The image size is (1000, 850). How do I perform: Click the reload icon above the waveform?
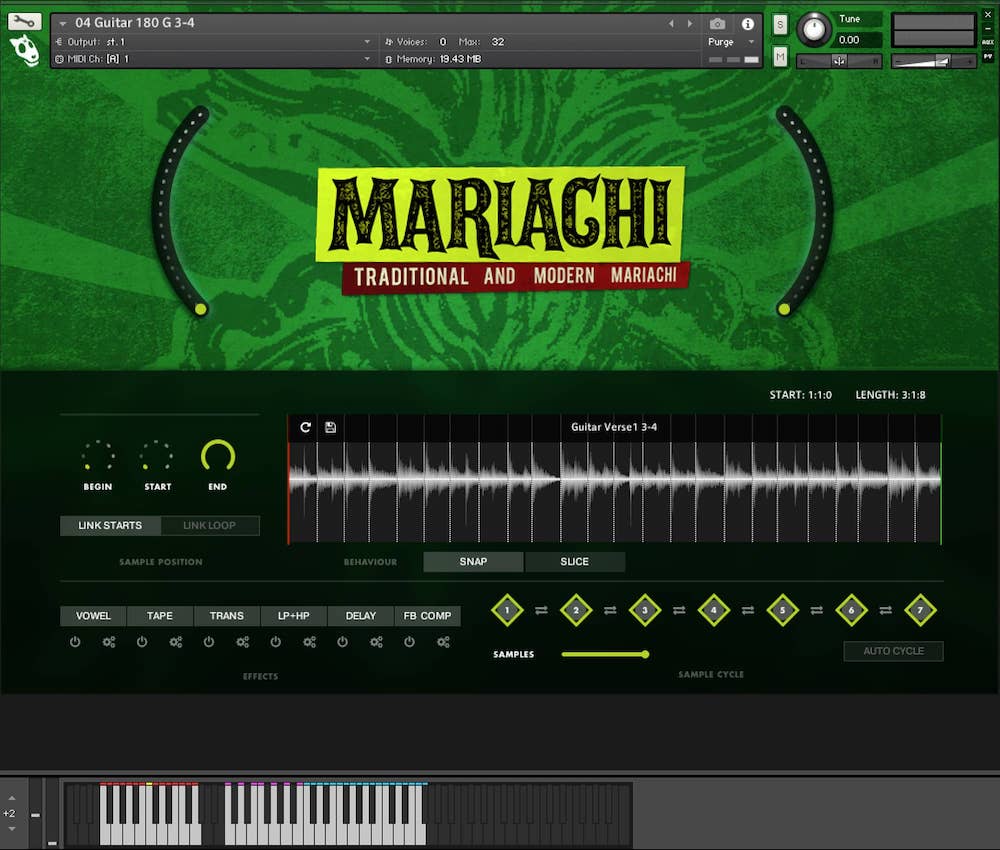tap(306, 427)
